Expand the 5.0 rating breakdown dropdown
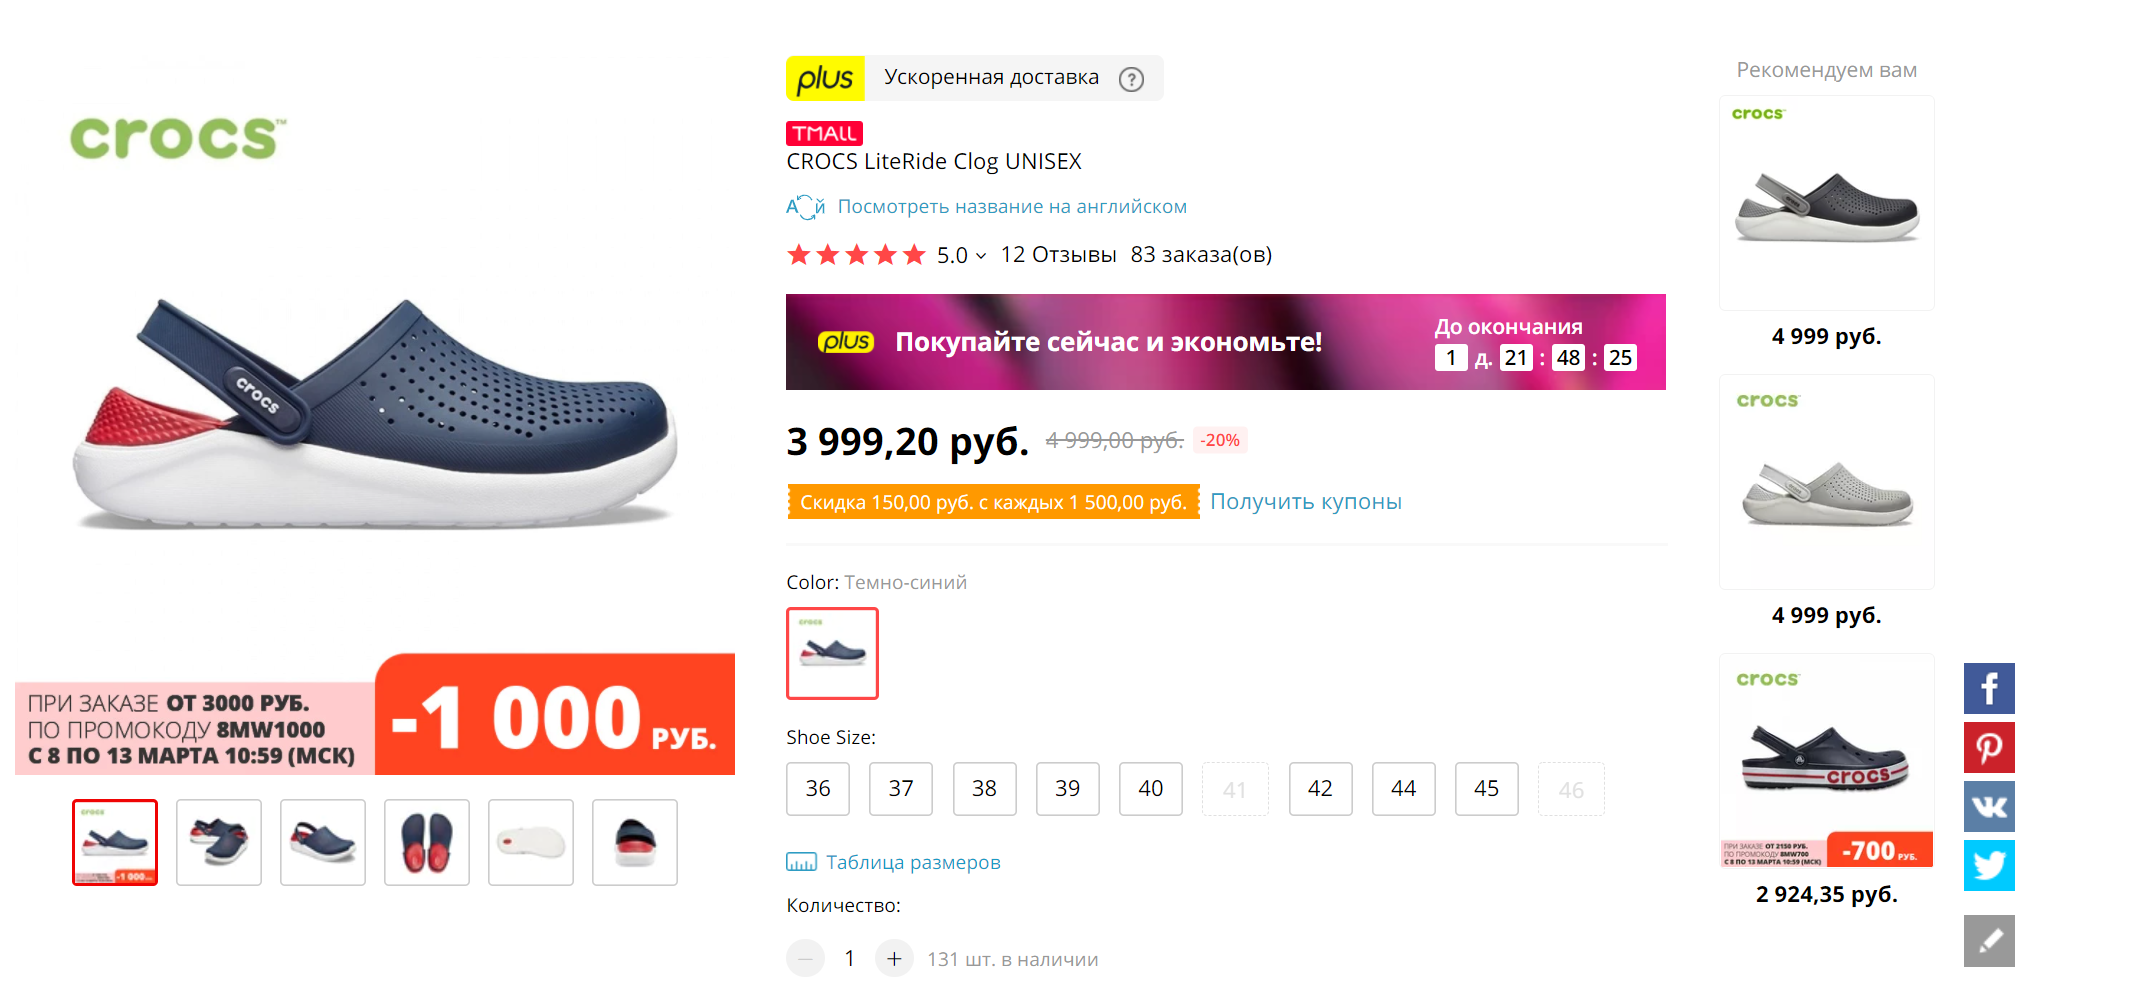 [x=981, y=256]
